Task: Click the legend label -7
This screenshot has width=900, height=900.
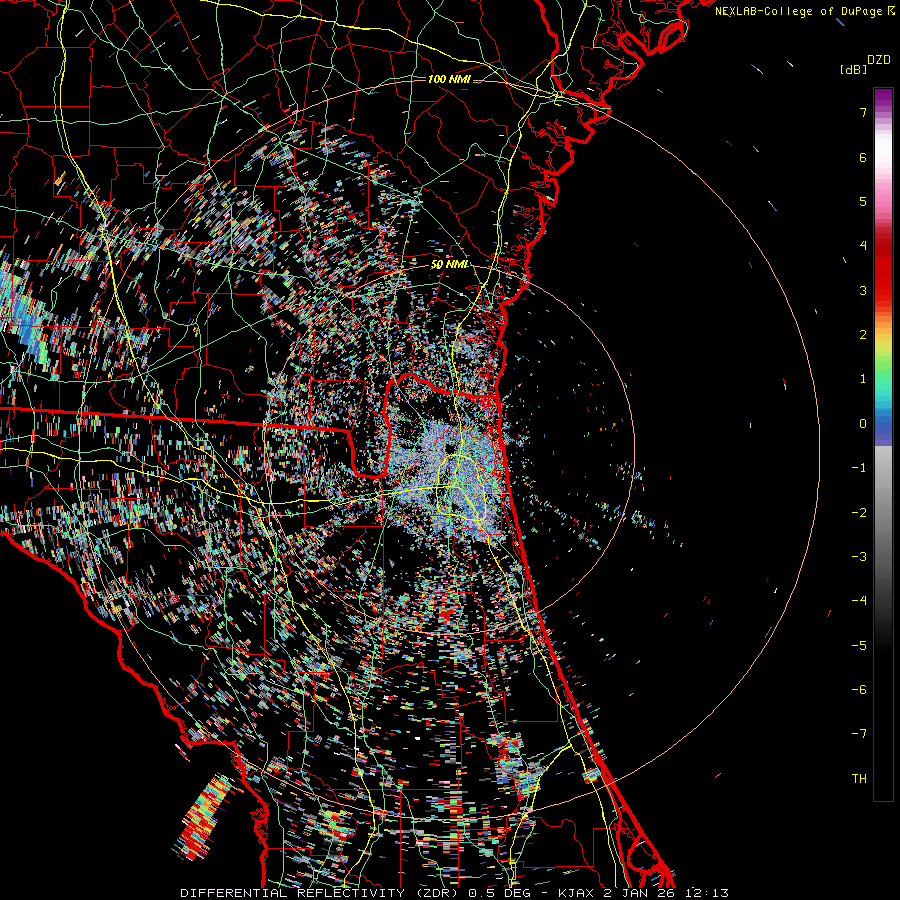Action: 859,734
